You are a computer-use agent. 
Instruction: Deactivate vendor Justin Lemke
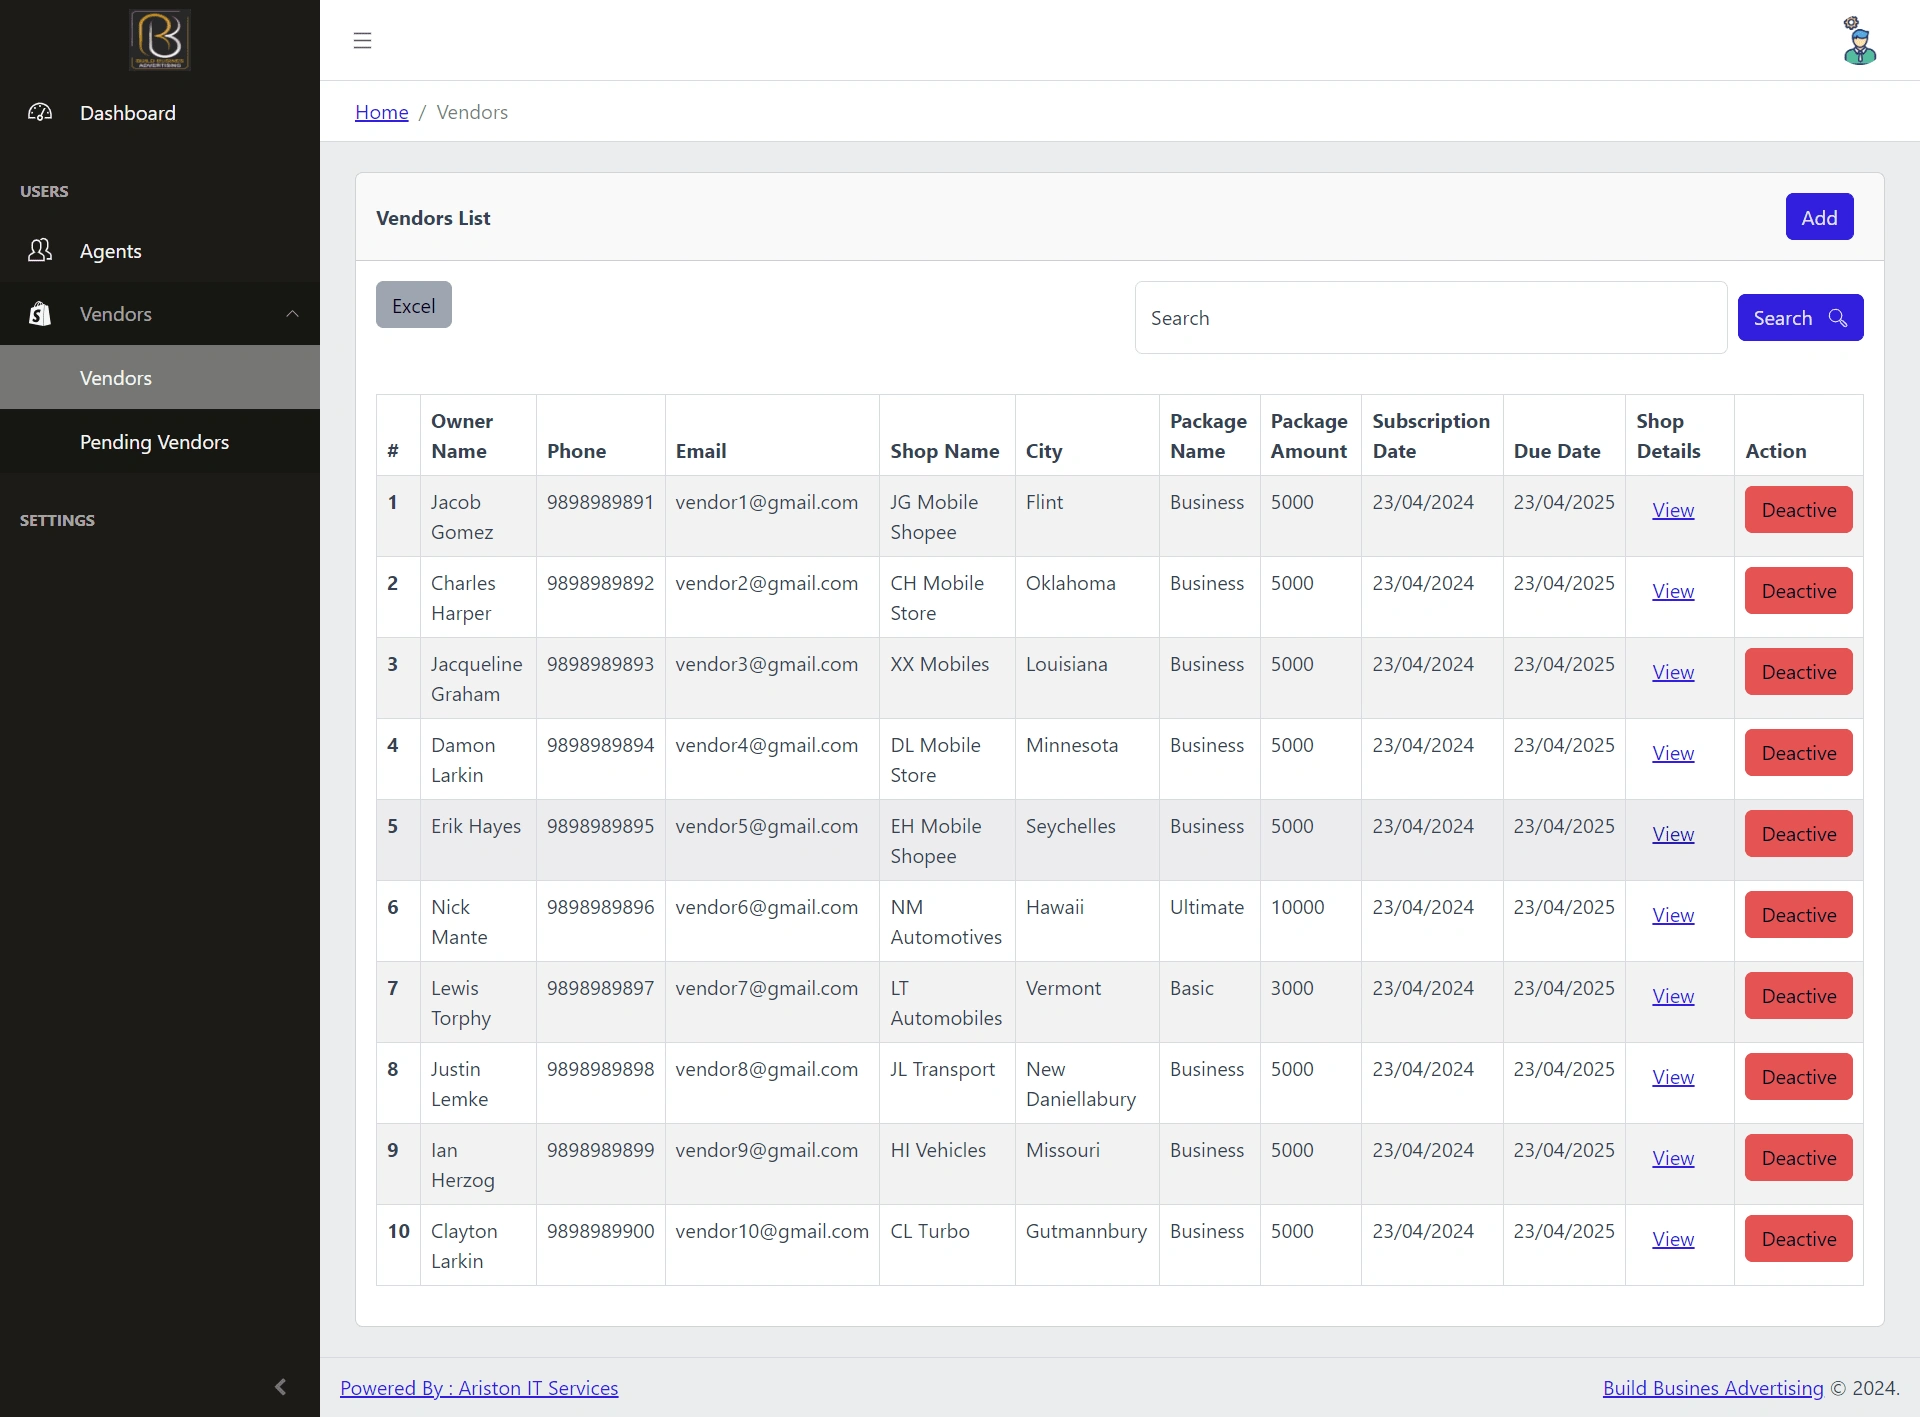pos(1798,1077)
